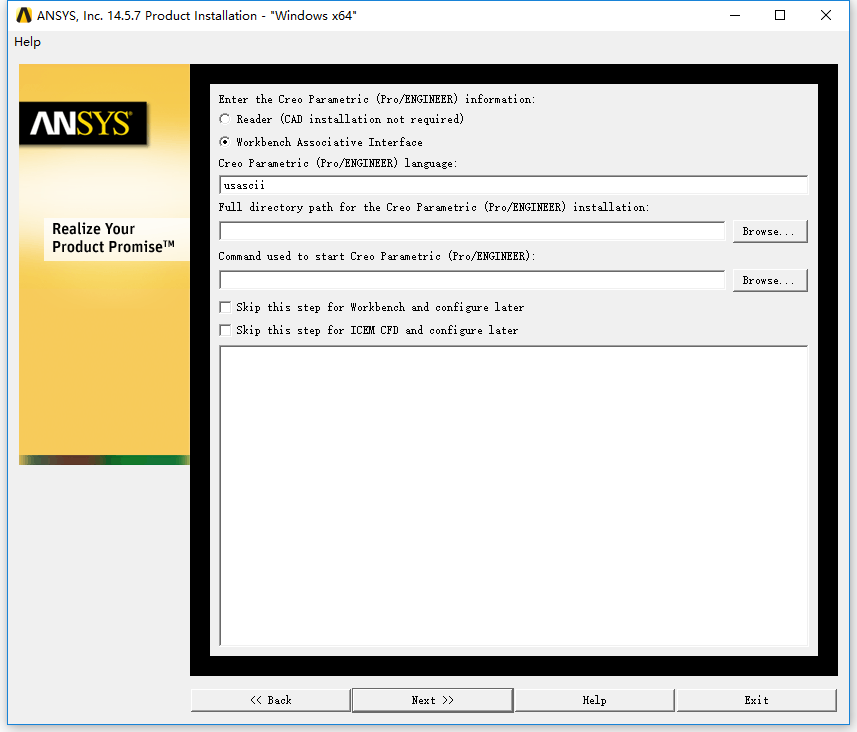Click Exit to quit the installer
This screenshot has width=857, height=732.
click(756, 700)
